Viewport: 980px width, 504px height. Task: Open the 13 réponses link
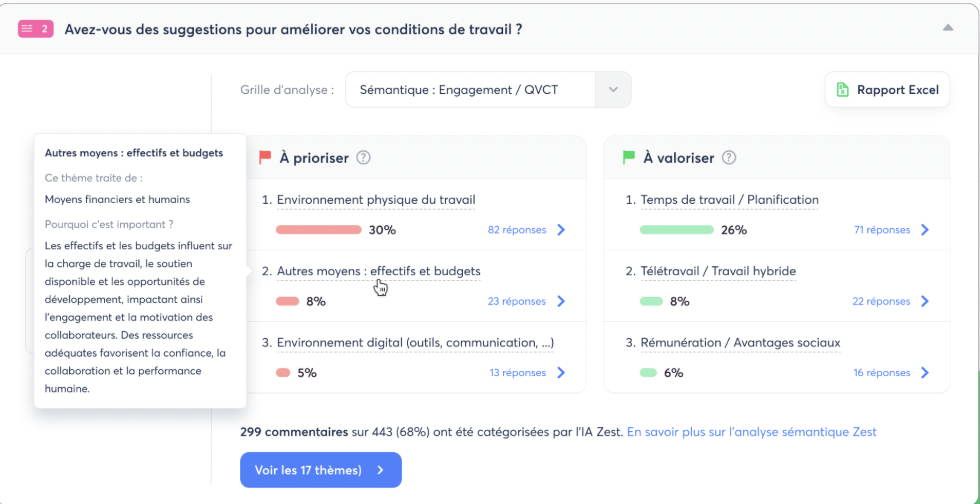tap(517, 373)
